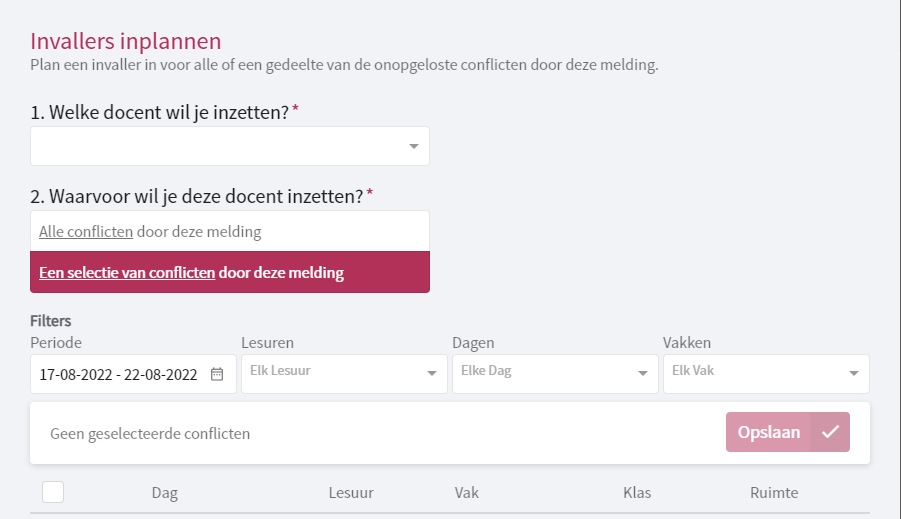This screenshot has width=901, height=519.
Task: Sort by the Dag column header
Action: pyautogui.click(x=165, y=493)
